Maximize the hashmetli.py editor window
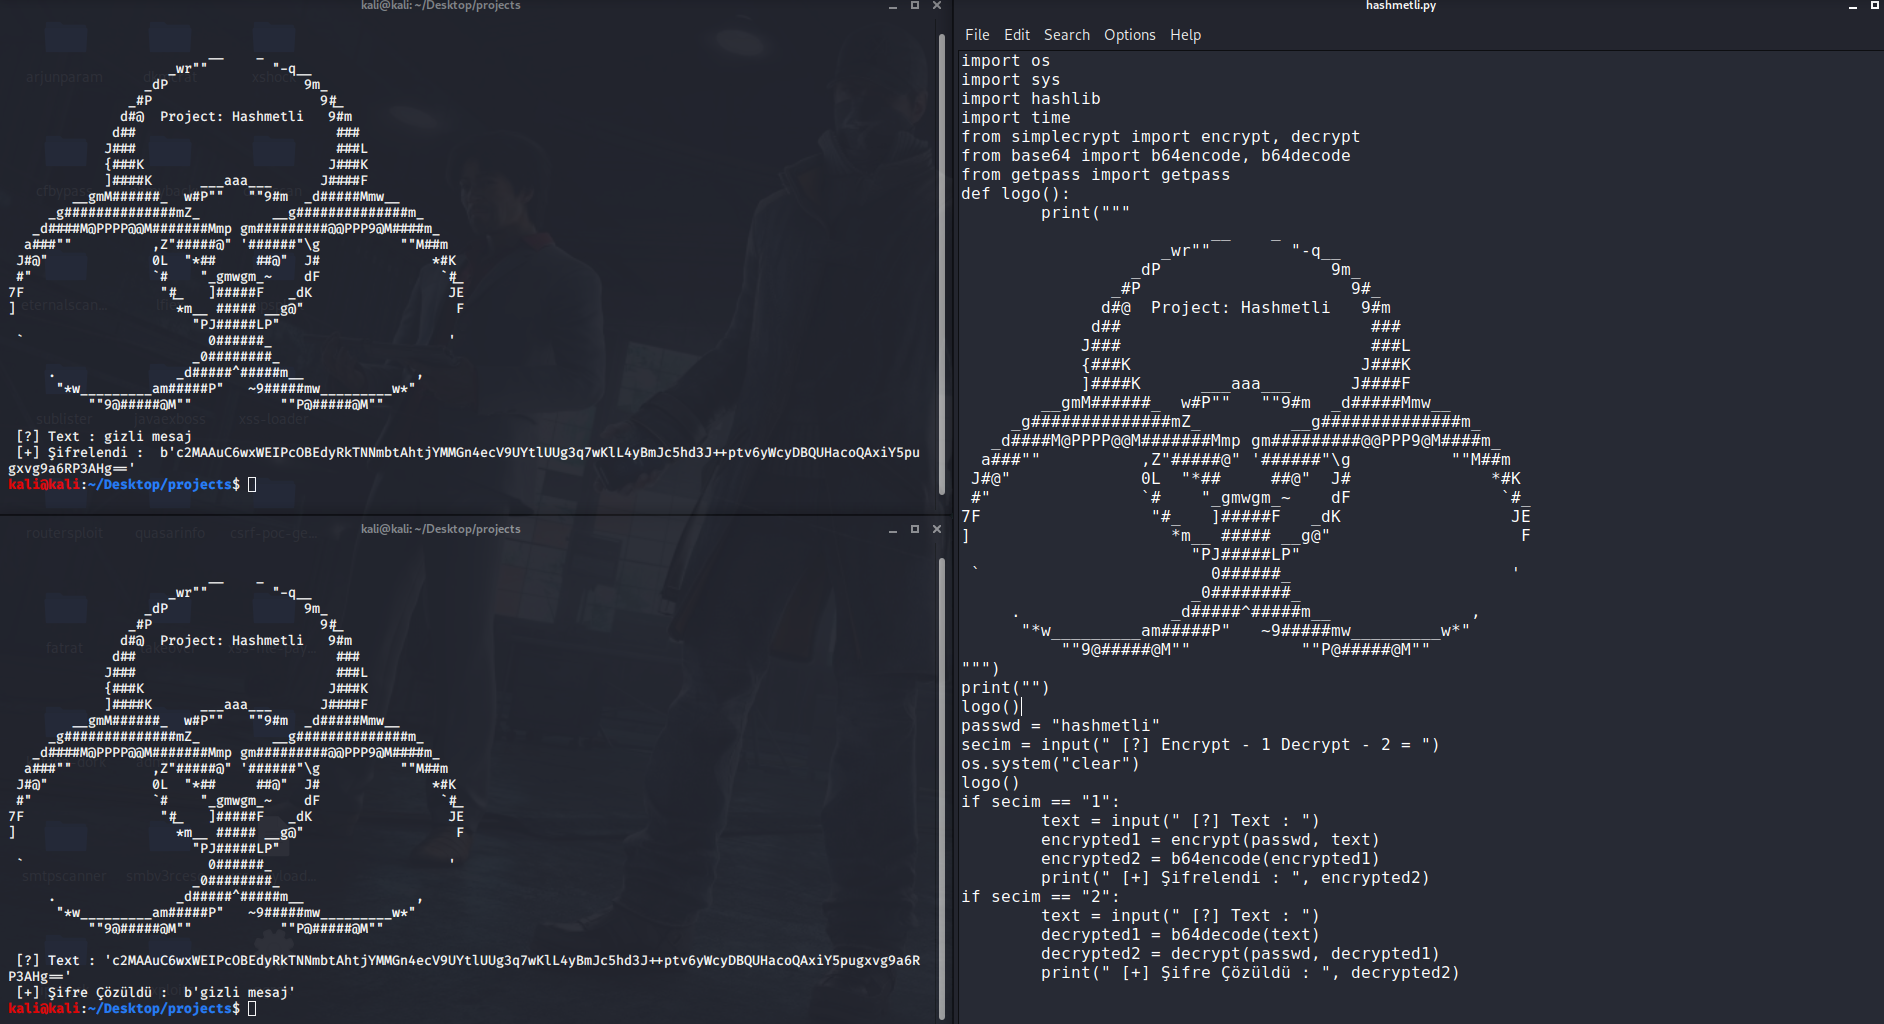This screenshot has height=1024, width=1884. click(1875, 6)
